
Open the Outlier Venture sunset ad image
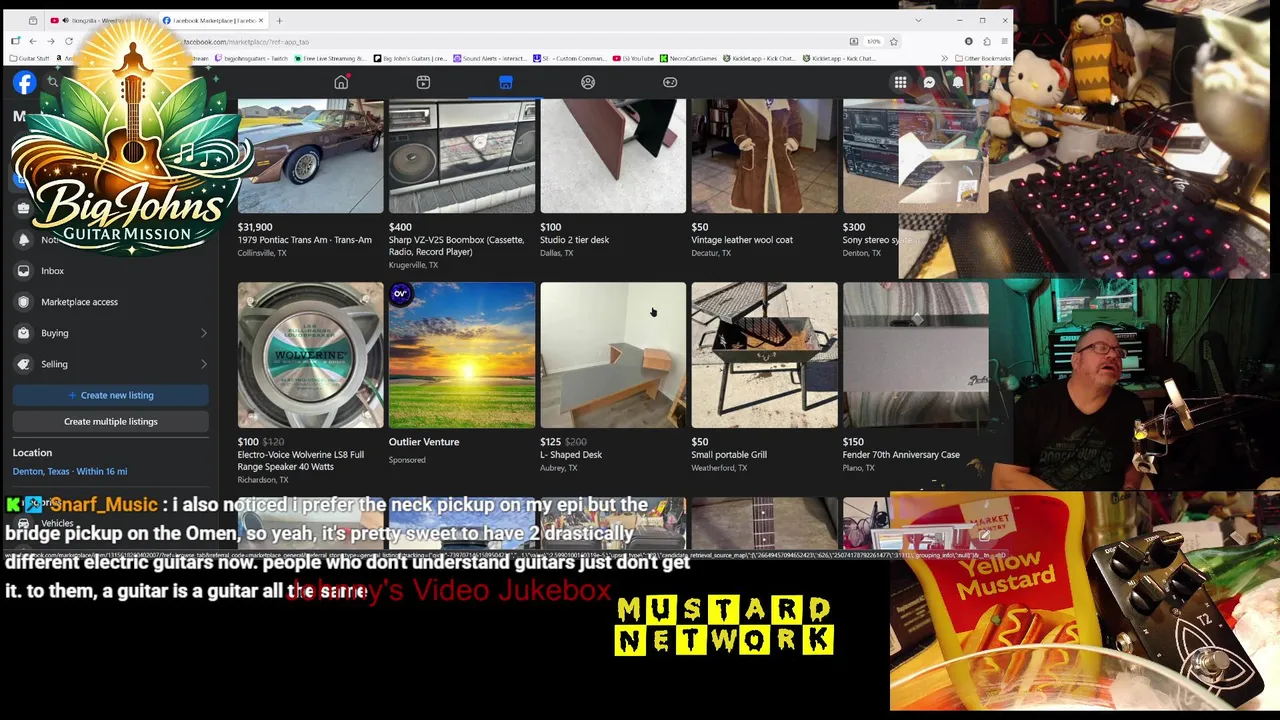462,355
